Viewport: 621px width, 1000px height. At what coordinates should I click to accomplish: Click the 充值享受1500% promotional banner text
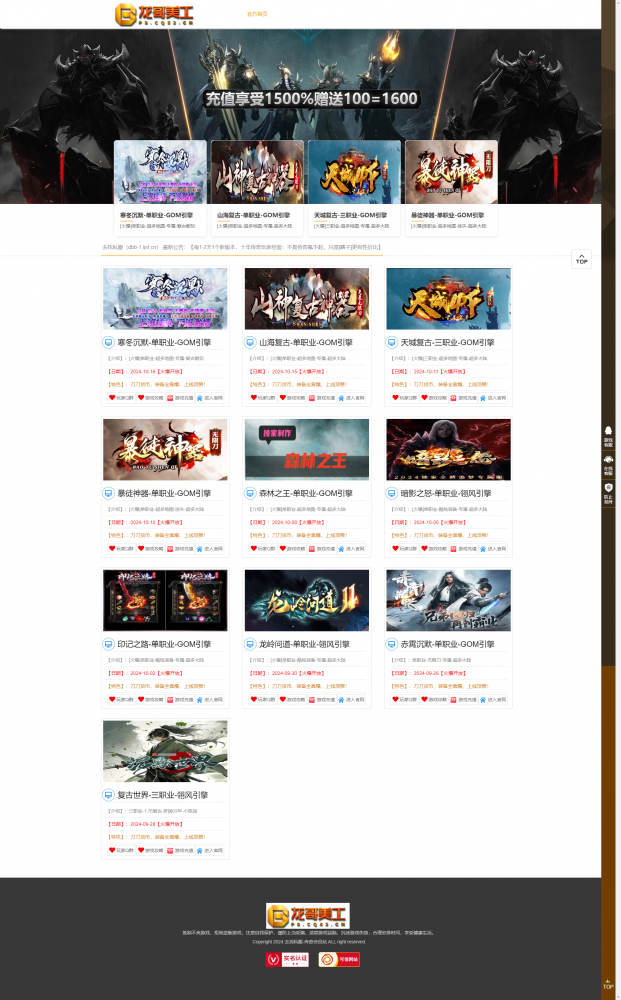click(311, 99)
